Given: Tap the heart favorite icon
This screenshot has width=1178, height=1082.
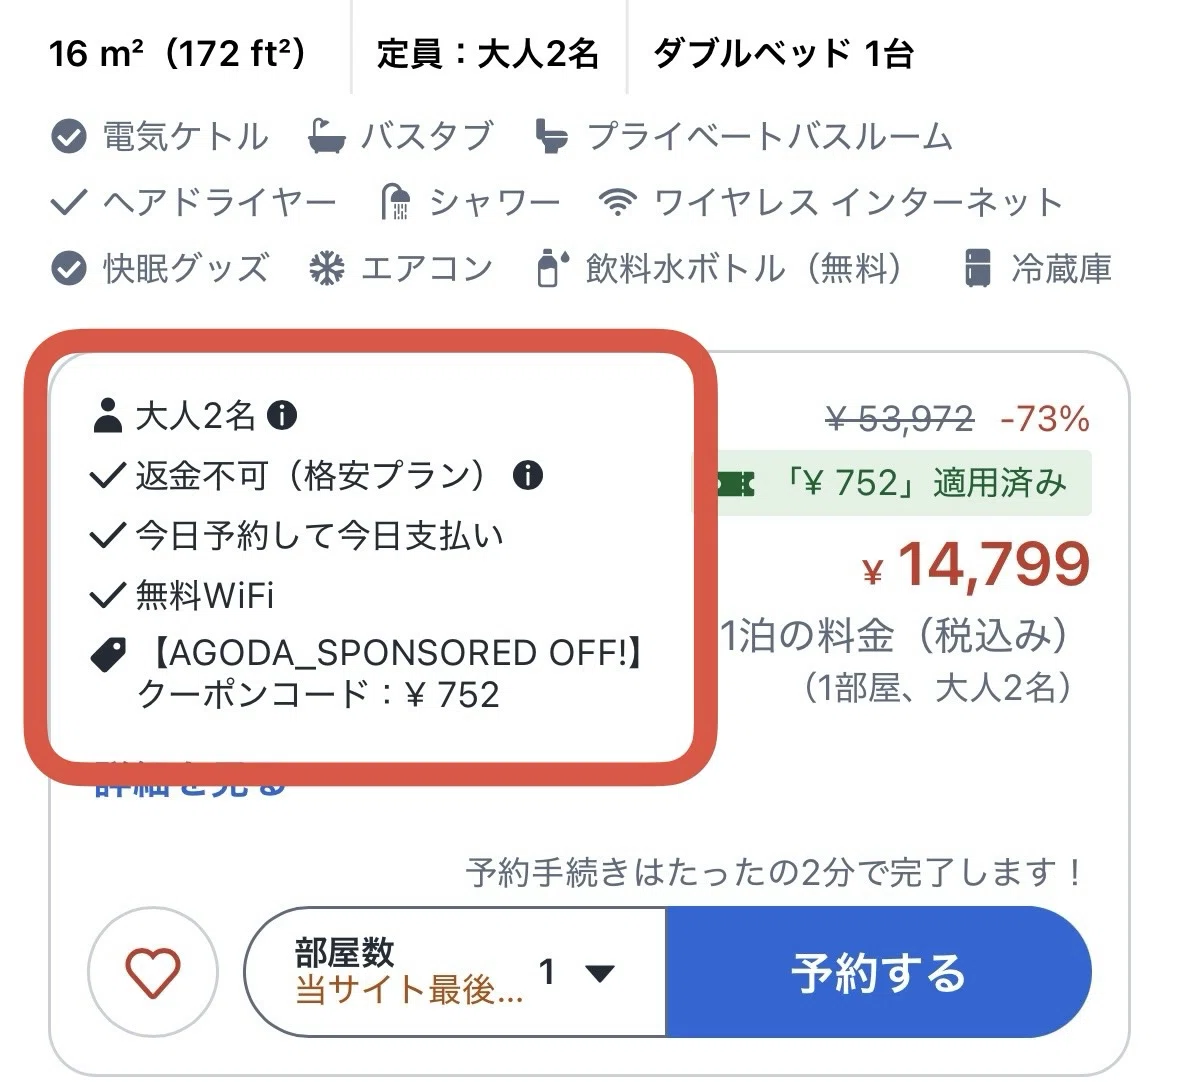Looking at the screenshot, I should 153,973.
